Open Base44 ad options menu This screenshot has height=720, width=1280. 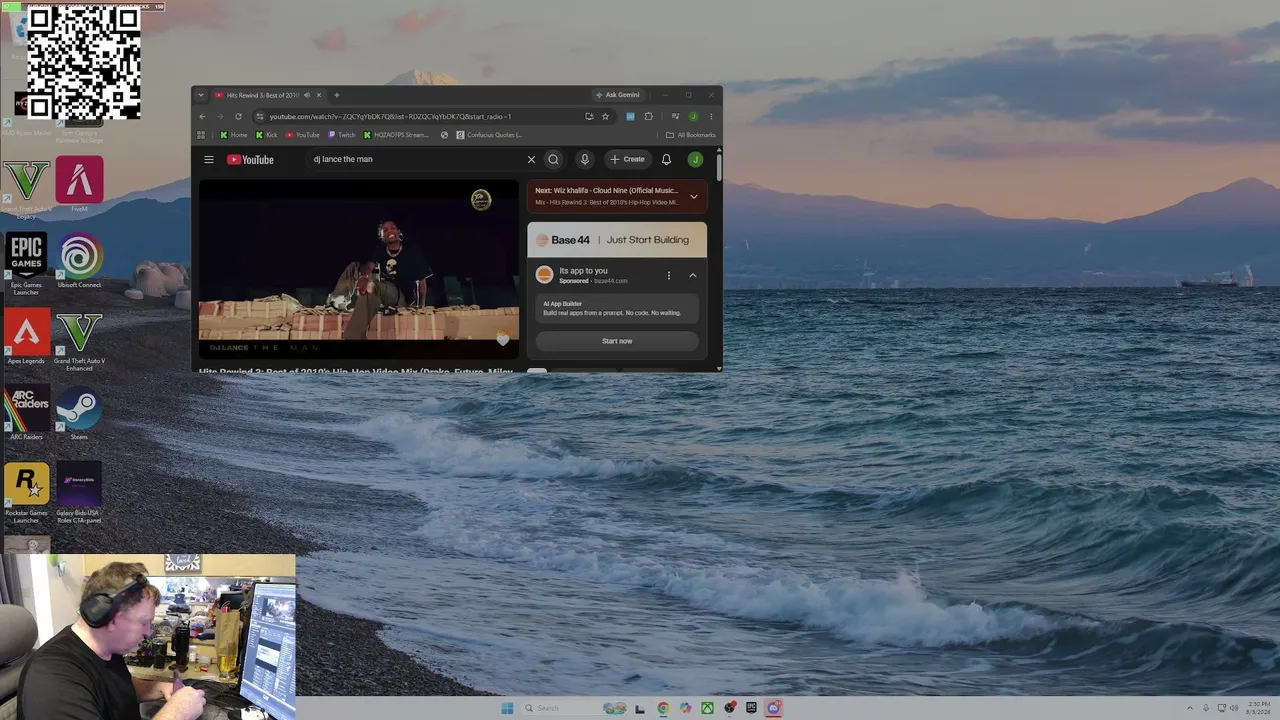click(x=669, y=275)
